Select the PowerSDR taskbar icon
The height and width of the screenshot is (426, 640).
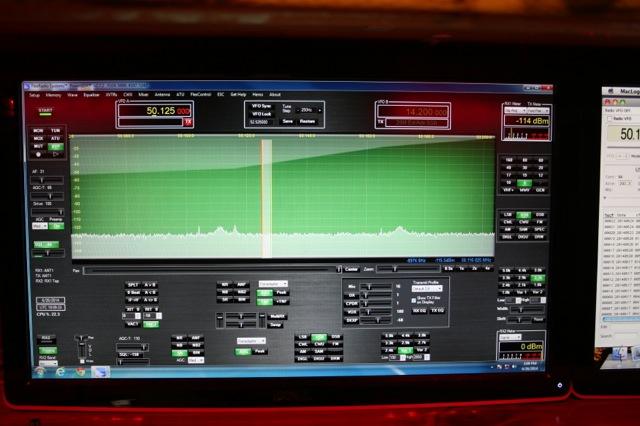point(100,372)
